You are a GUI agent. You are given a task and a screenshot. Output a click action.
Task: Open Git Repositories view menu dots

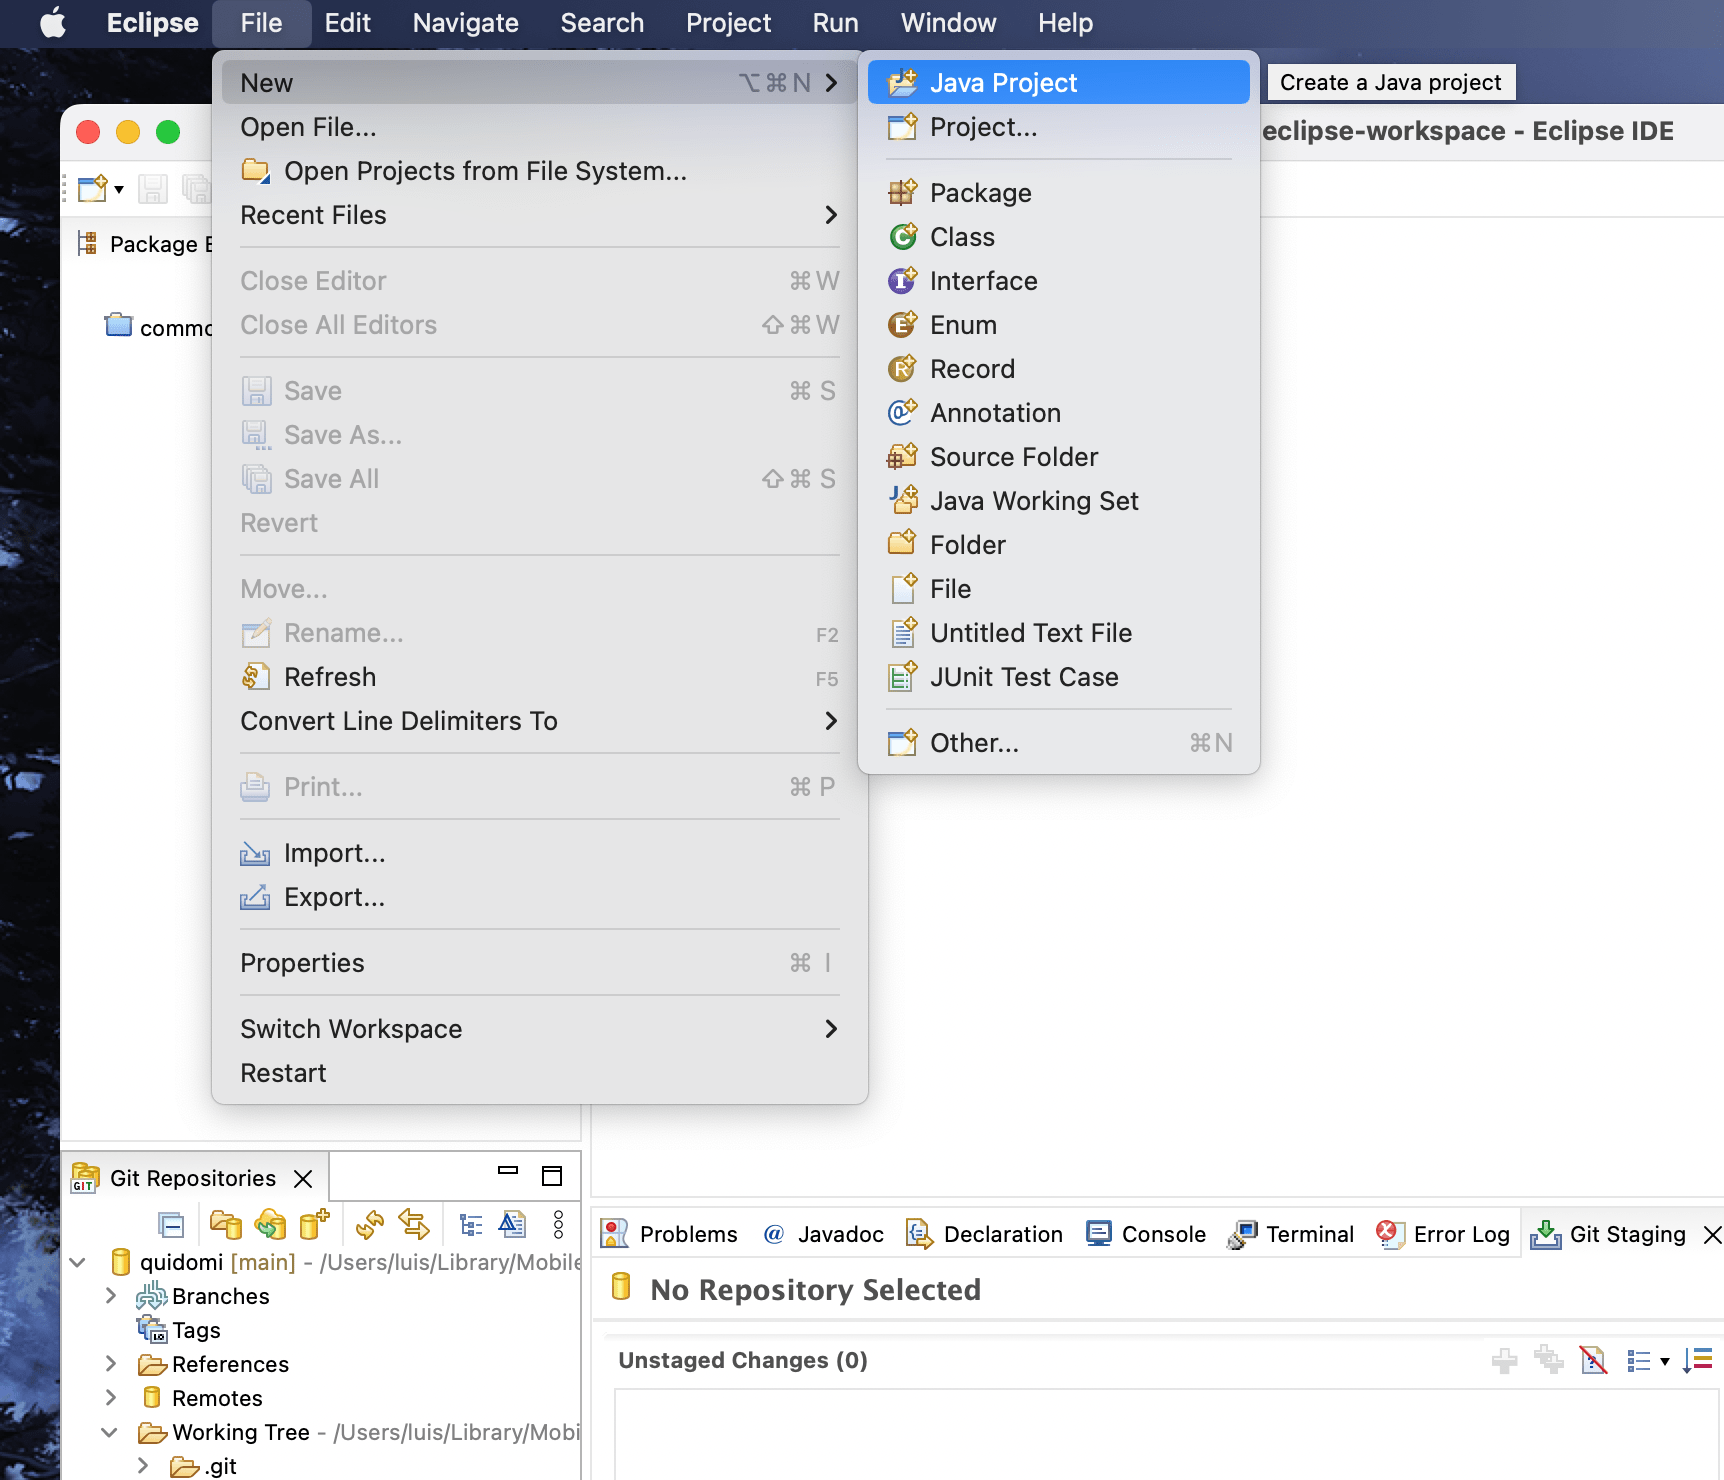point(558,1225)
